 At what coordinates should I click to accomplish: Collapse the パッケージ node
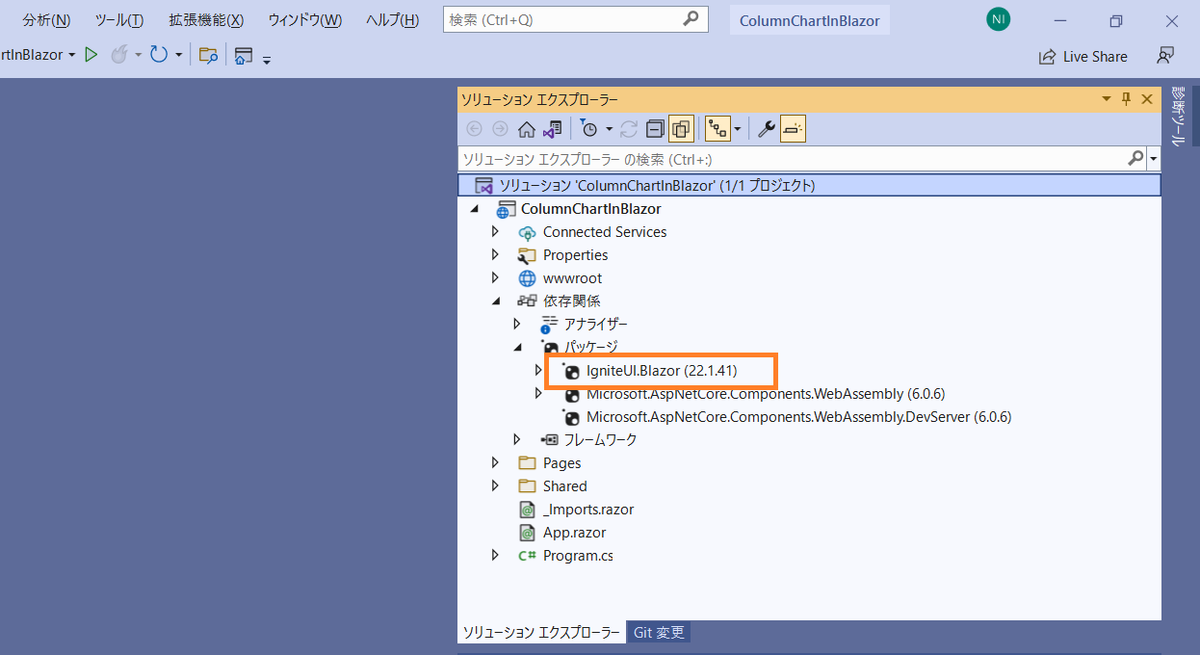(x=517, y=347)
